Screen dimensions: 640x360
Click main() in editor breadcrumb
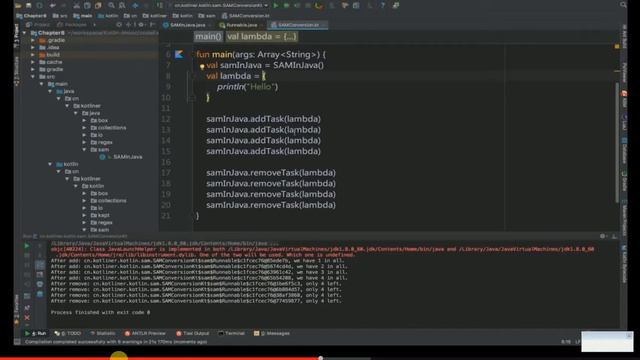tap(208, 37)
